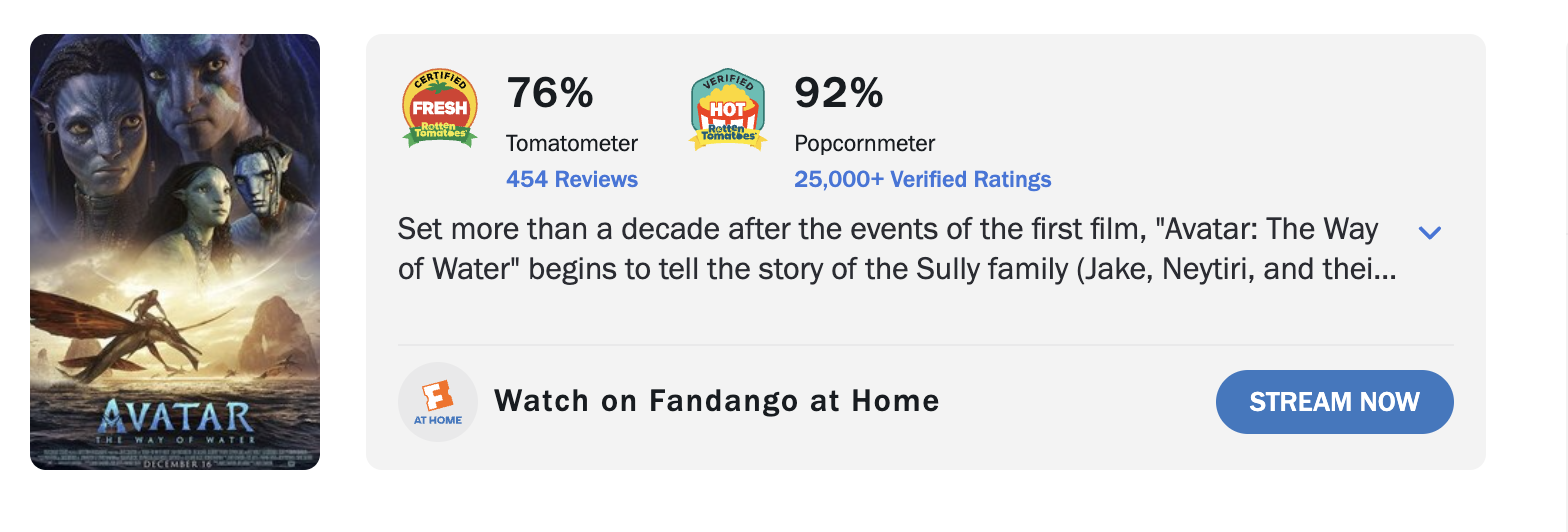Image resolution: width=1568 pixels, height=532 pixels.
Task: Click the Fandango at Home logo
Action: coord(438,402)
